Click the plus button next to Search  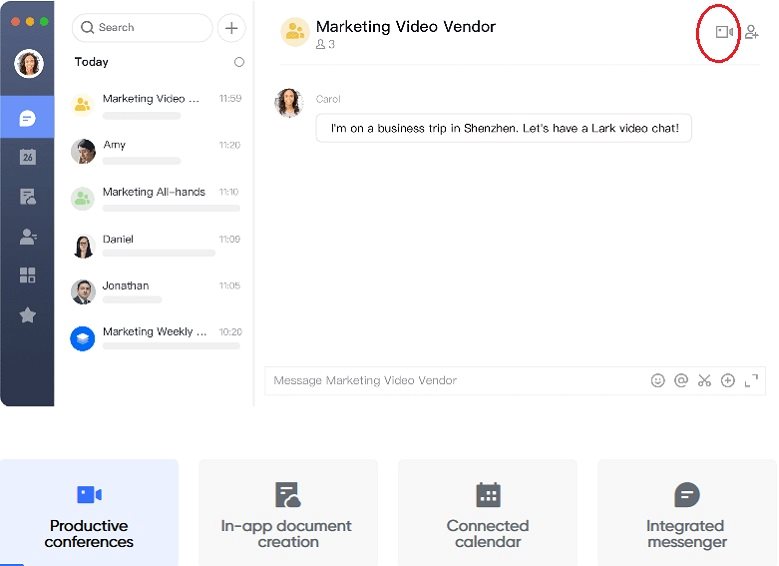232,28
